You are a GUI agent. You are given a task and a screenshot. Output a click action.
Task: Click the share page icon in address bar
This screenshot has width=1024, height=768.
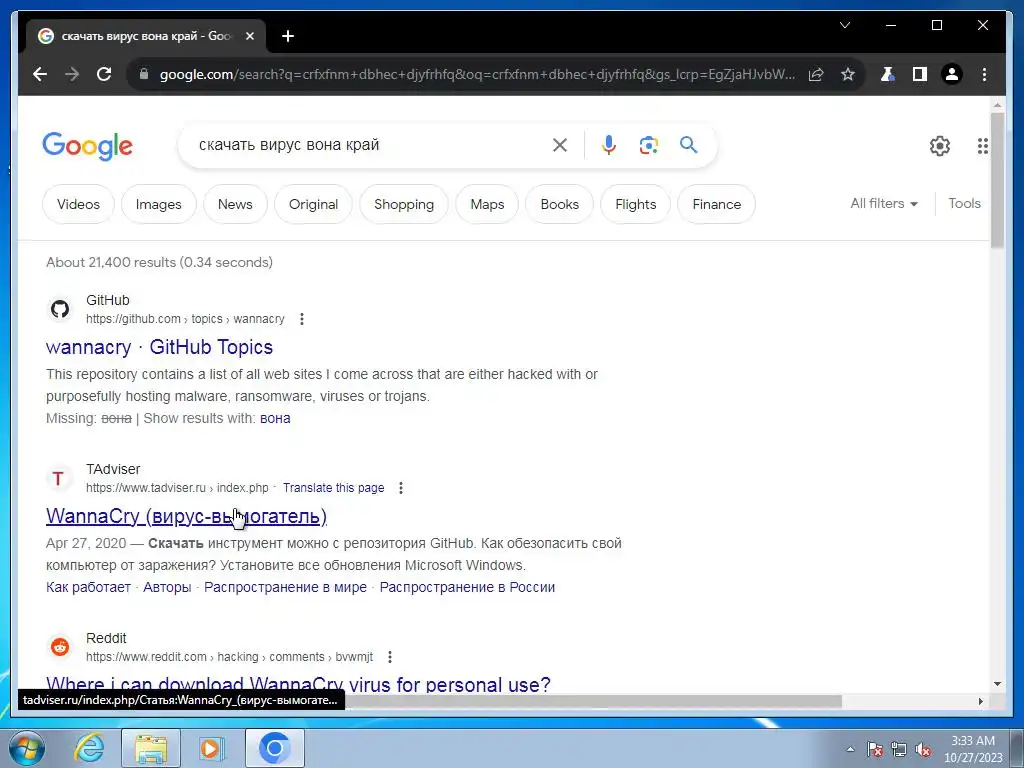pyautogui.click(x=816, y=74)
